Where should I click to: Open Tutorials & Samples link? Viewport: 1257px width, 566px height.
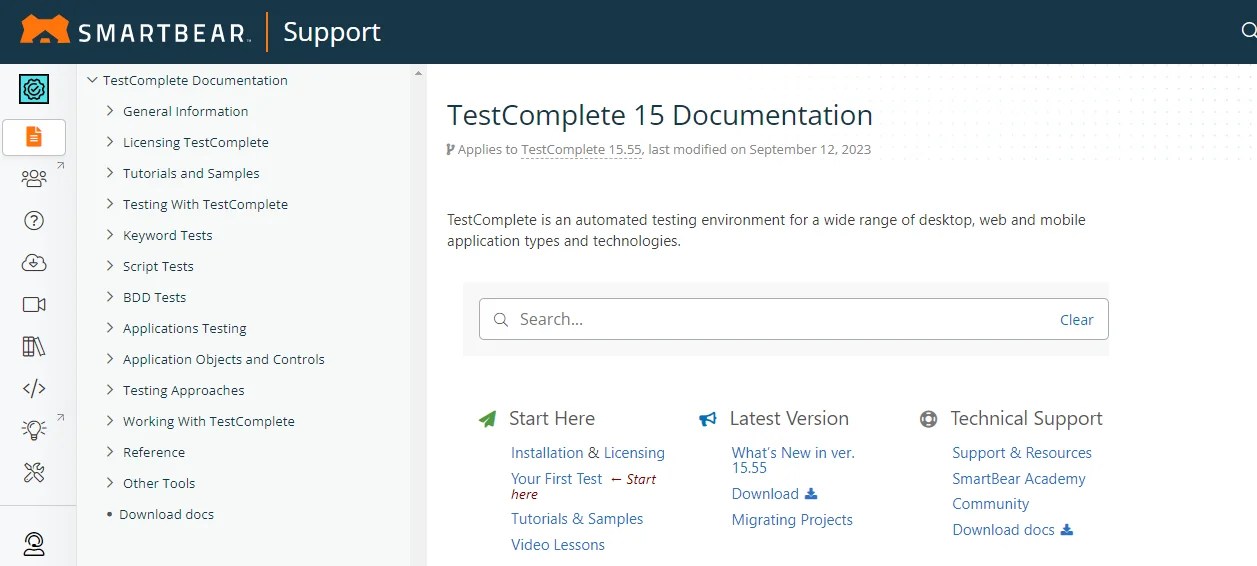click(x=577, y=519)
